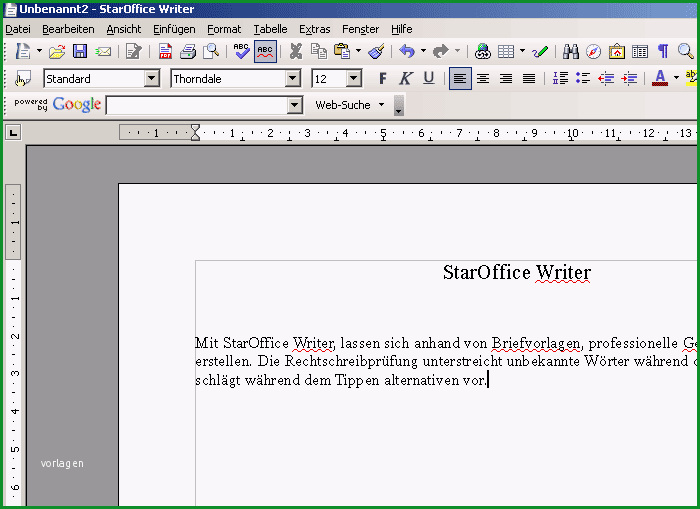This screenshot has width=700, height=509.
Task: Apply red font color A swatch
Action: 660,79
